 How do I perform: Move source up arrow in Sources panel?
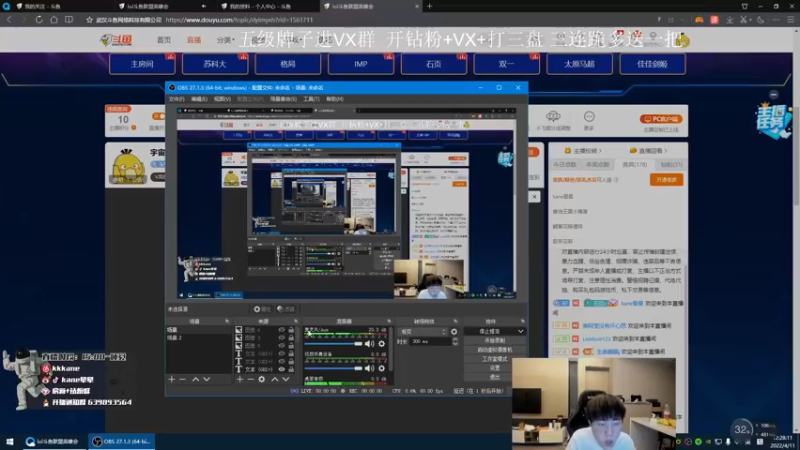274,379
